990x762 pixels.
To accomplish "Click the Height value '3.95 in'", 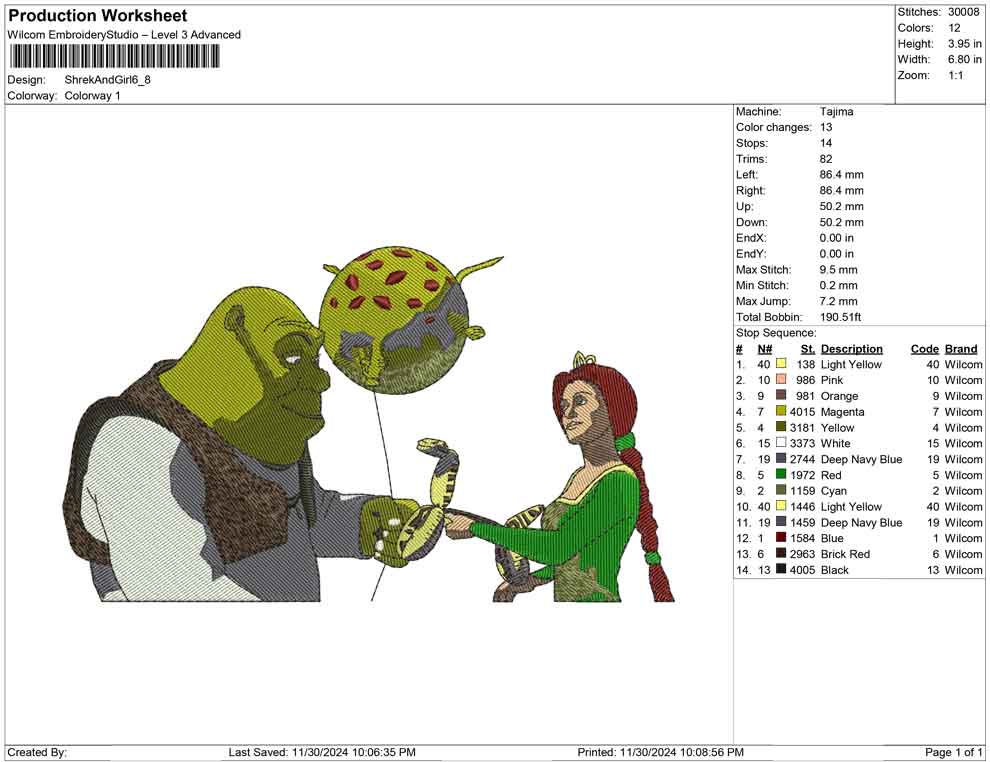I will [x=964, y=44].
